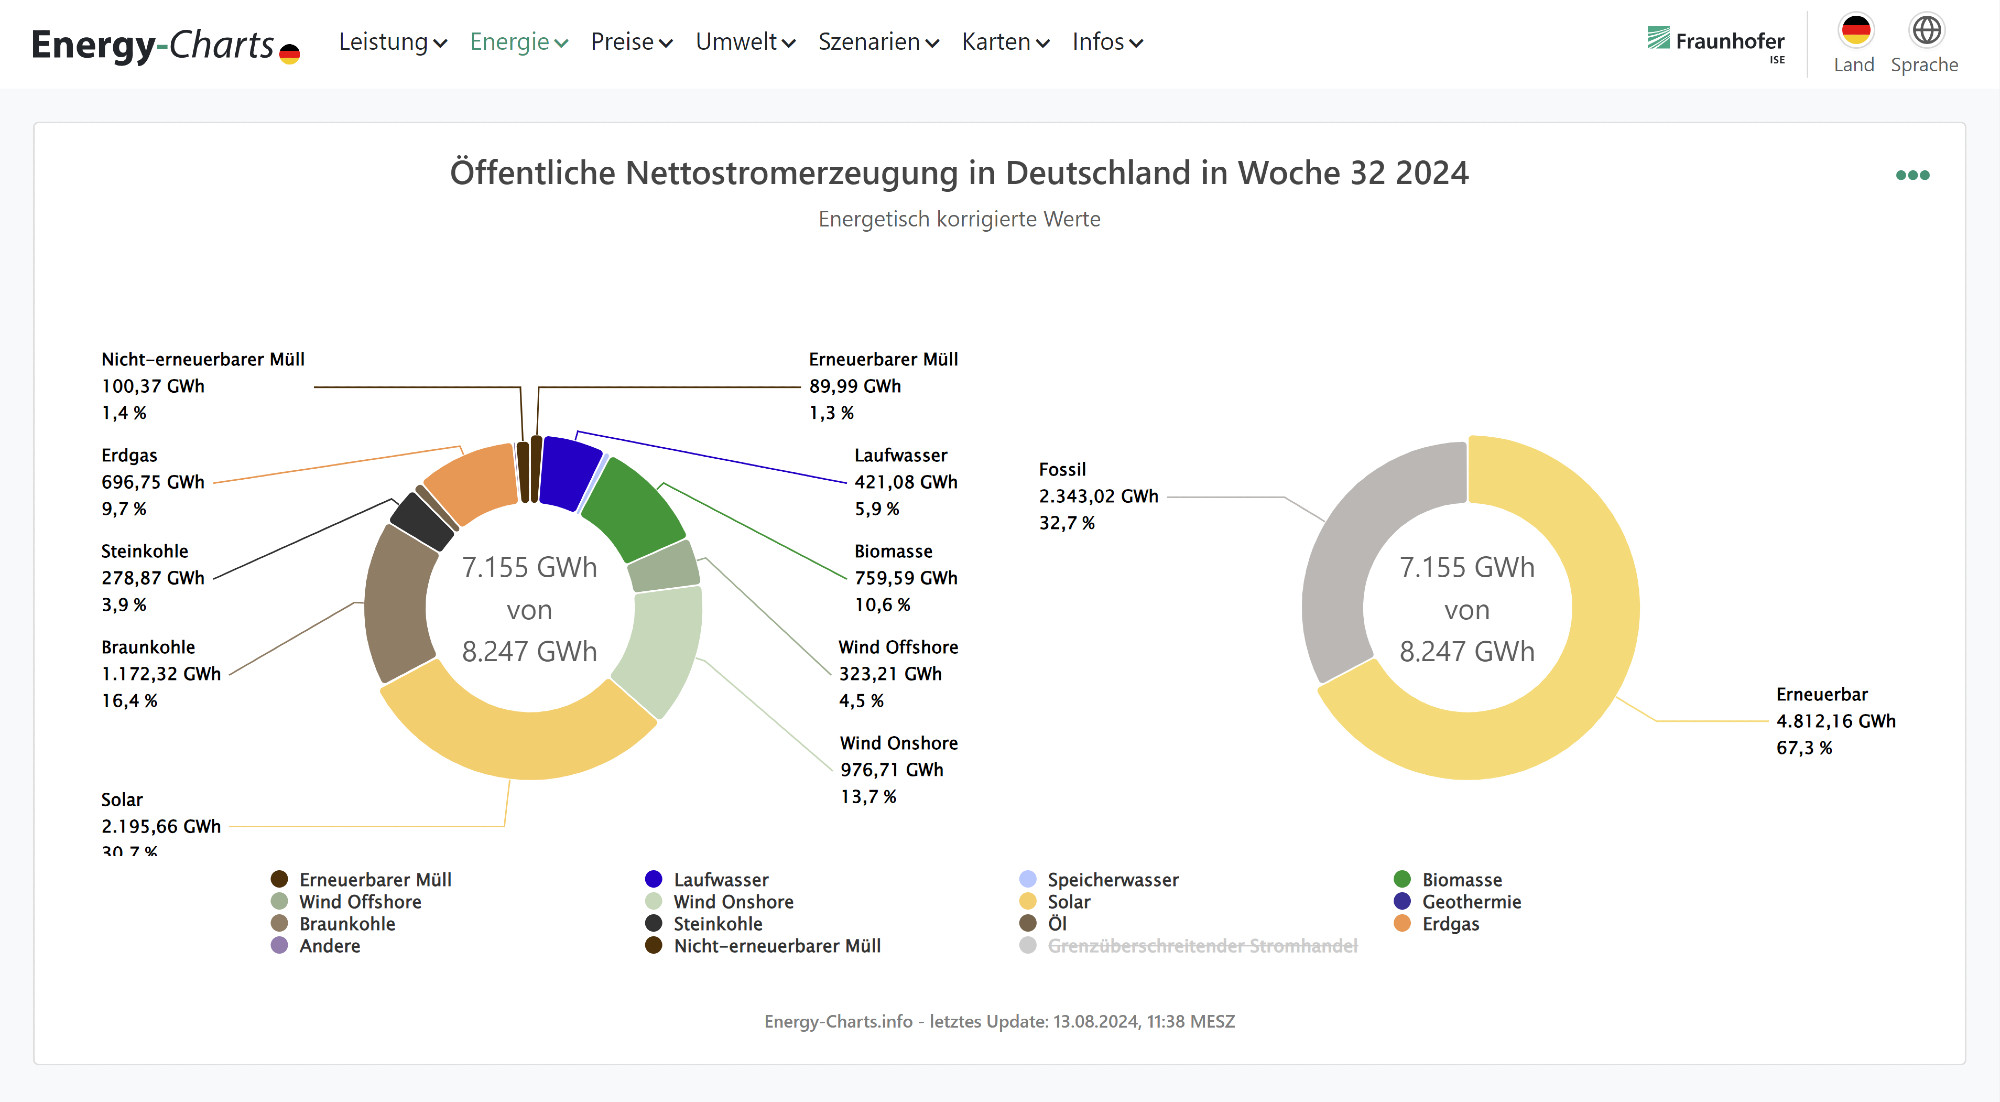The width and height of the screenshot is (2000, 1102).
Task: Open the Sprache globe icon
Action: click(1926, 30)
